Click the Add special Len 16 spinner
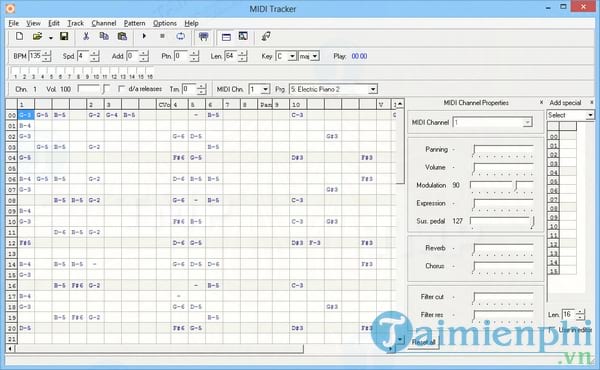600x370 pixels. [x=580, y=315]
